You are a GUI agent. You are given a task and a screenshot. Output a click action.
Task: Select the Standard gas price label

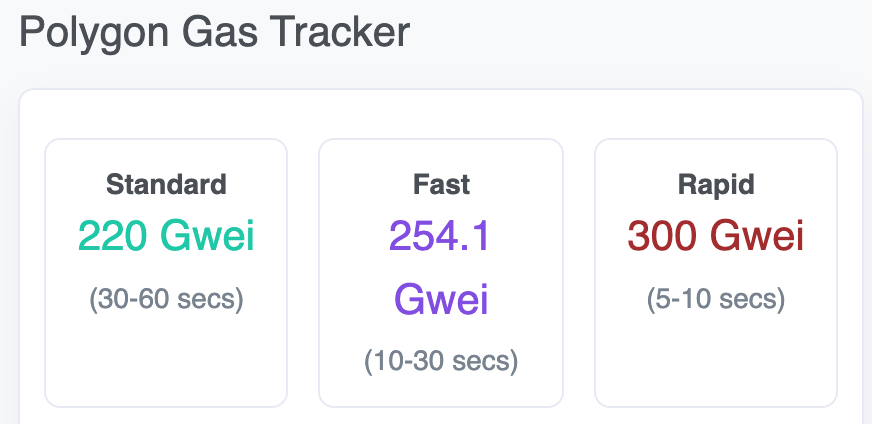[166, 185]
